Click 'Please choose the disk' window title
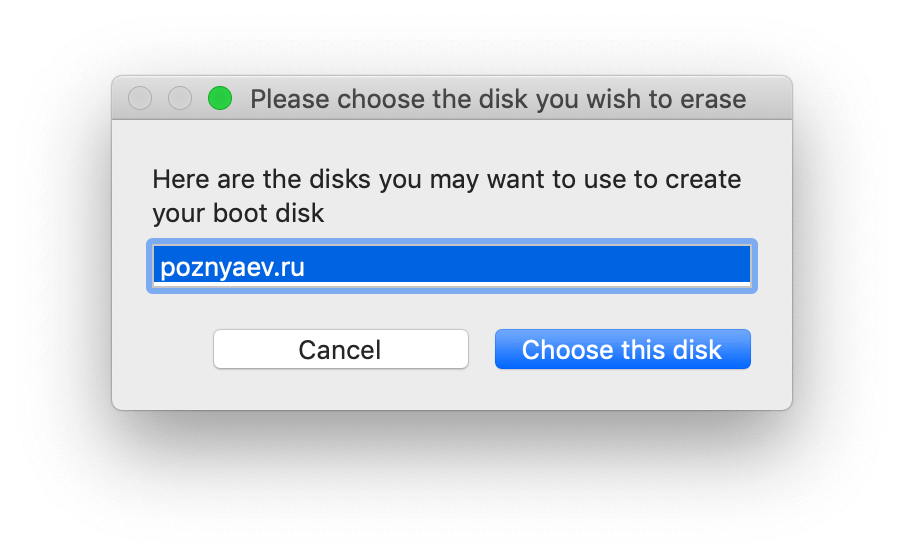 point(400,99)
